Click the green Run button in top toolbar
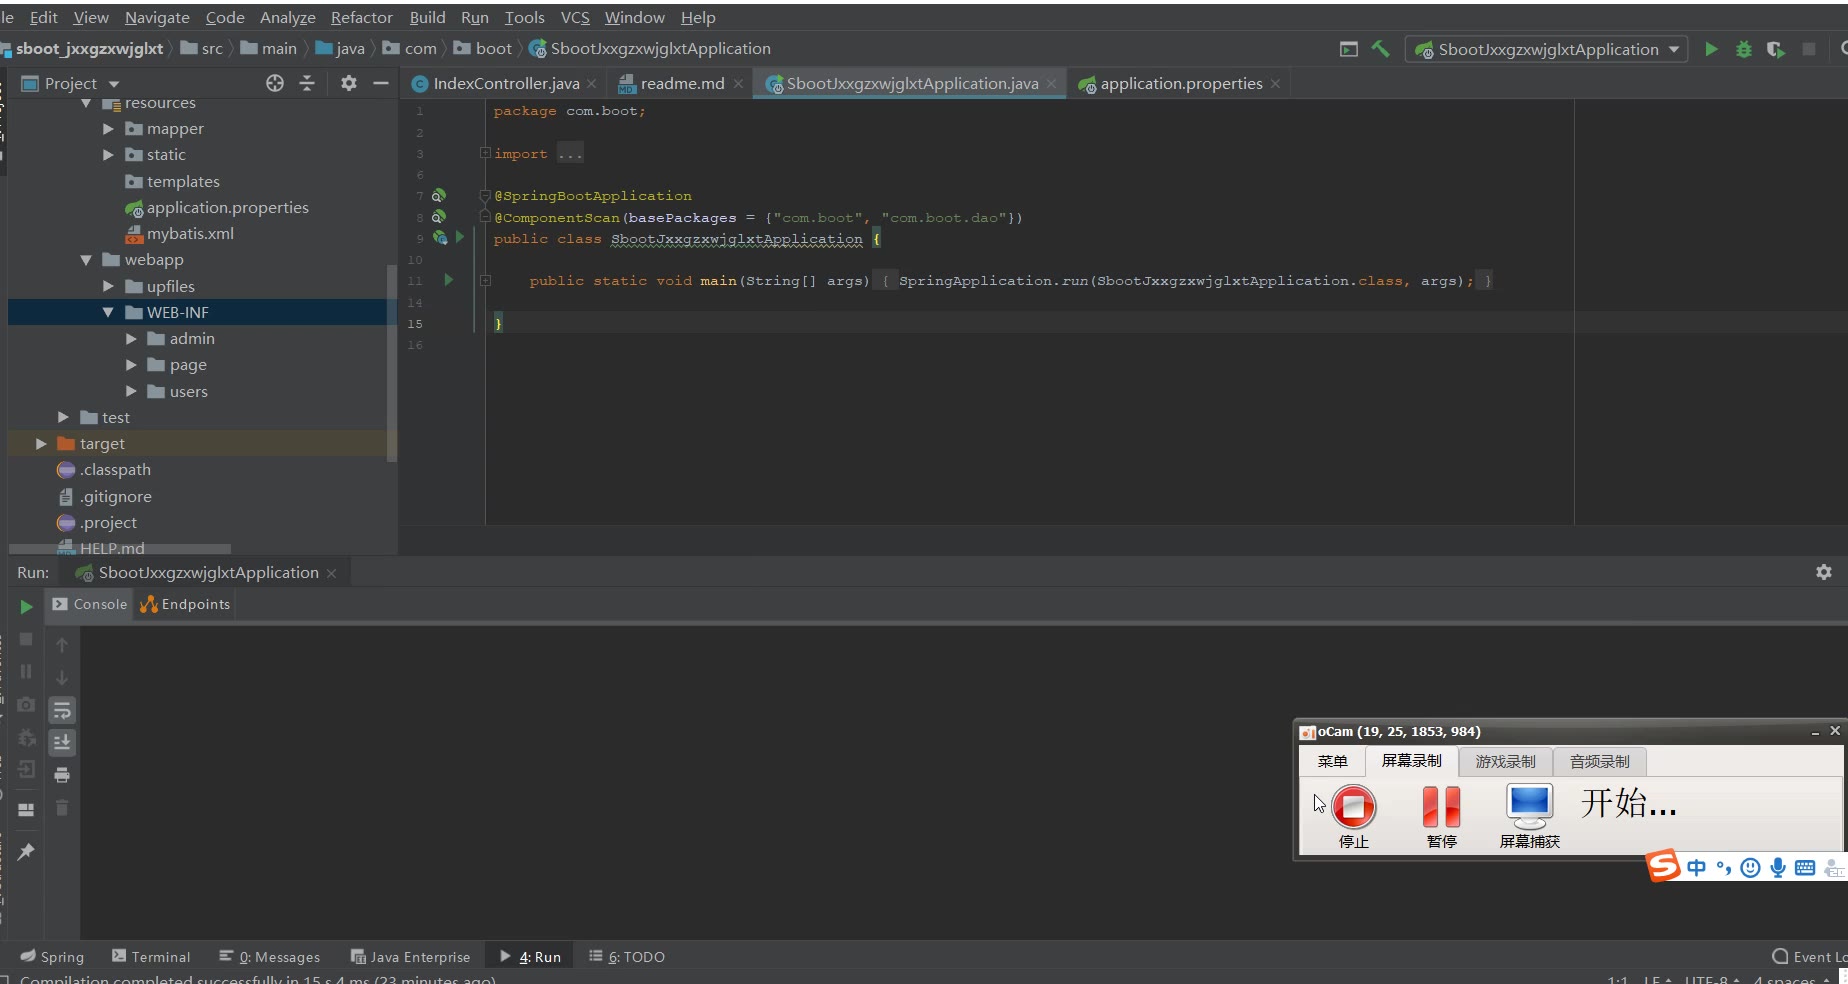 tap(1711, 49)
